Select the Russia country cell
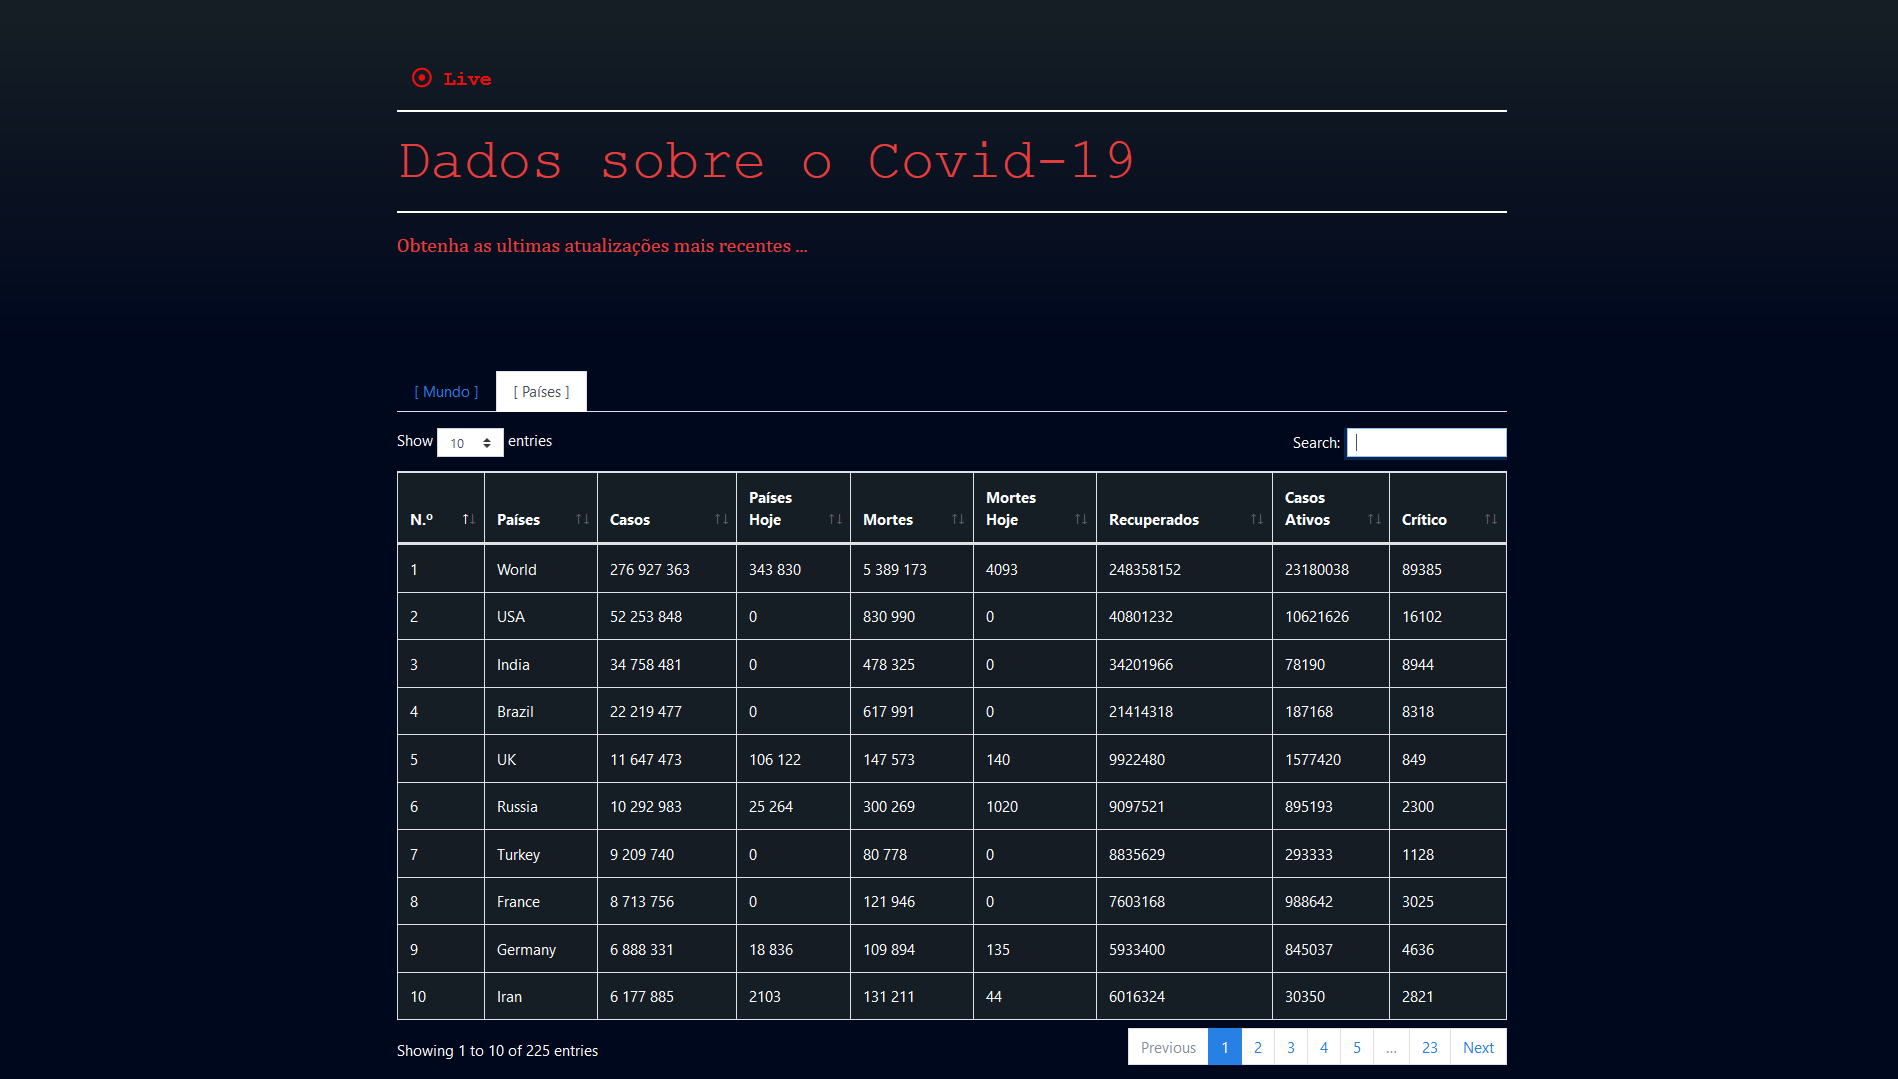Image resolution: width=1898 pixels, height=1079 pixels. click(541, 806)
